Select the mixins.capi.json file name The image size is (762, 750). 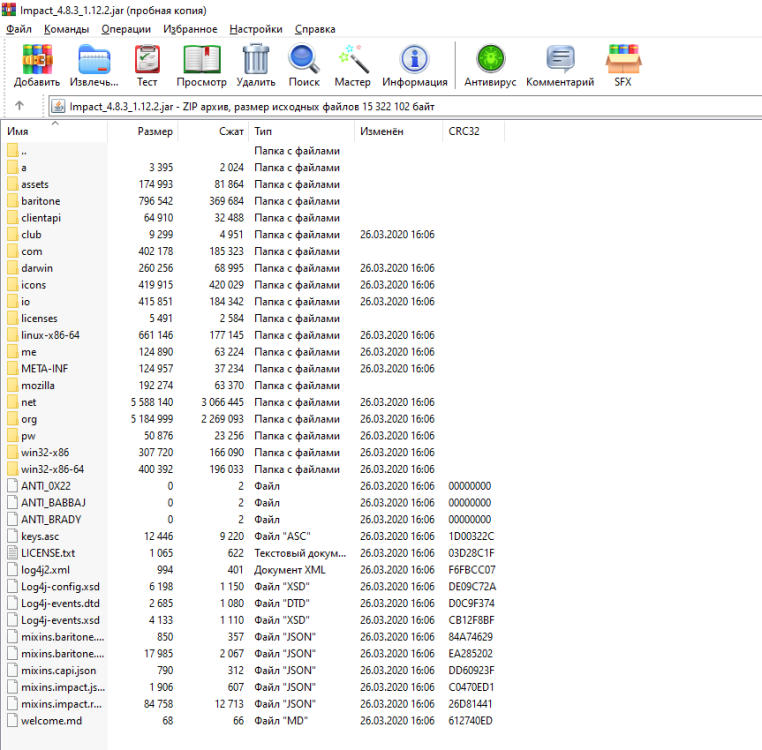click(59, 670)
